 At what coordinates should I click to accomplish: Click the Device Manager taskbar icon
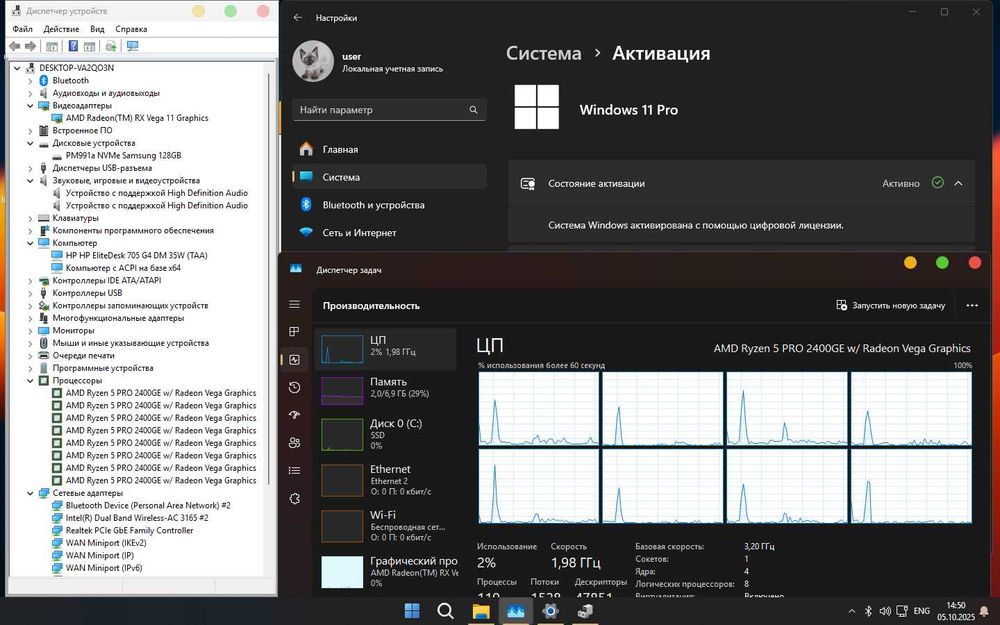point(584,611)
